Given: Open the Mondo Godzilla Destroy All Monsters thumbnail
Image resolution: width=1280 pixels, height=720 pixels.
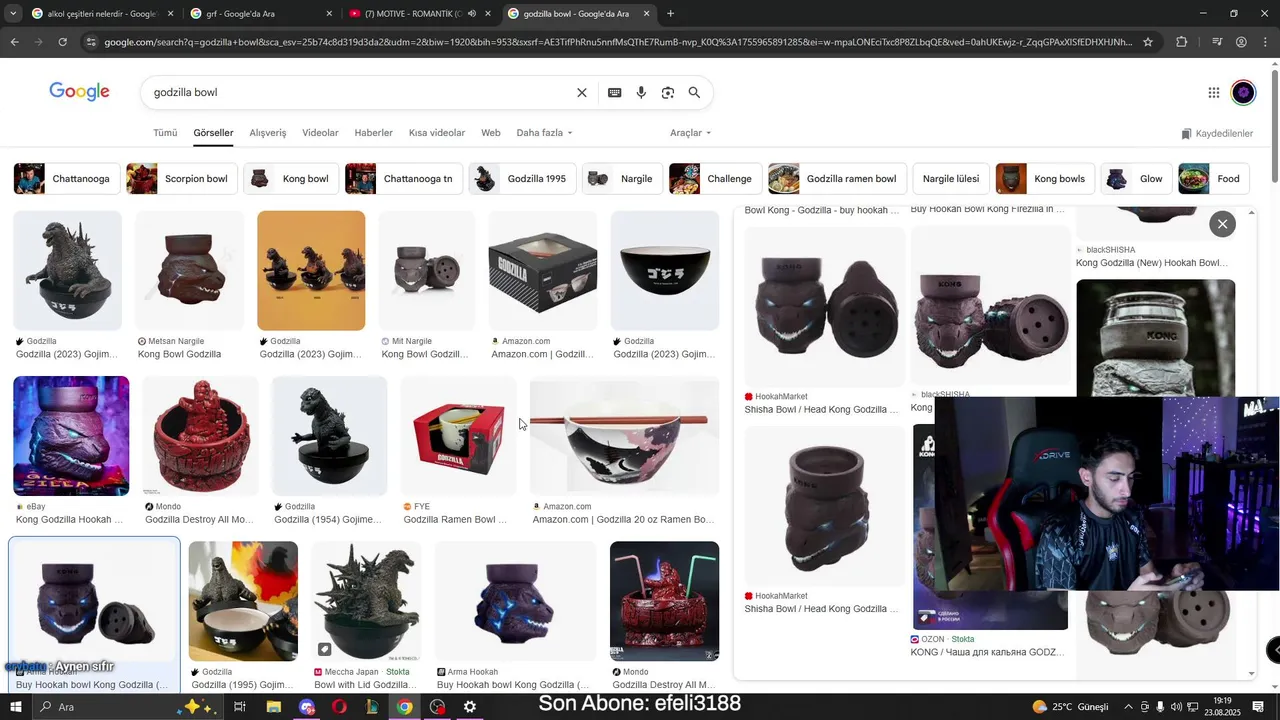Looking at the screenshot, I should click(200, 436).
